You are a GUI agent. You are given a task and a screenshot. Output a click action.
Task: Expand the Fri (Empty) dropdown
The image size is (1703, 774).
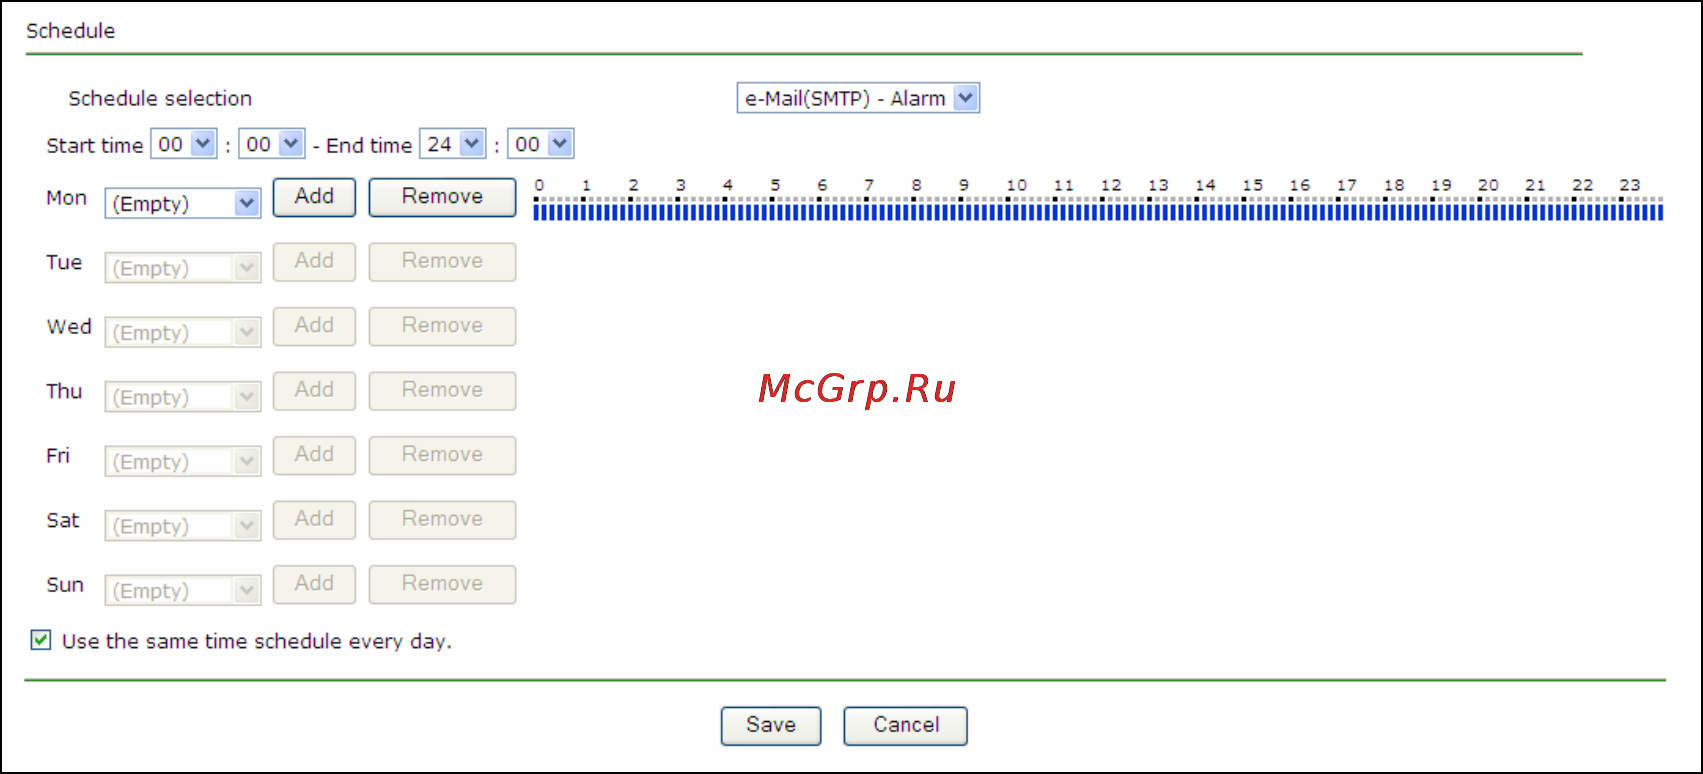click(183, 461)
